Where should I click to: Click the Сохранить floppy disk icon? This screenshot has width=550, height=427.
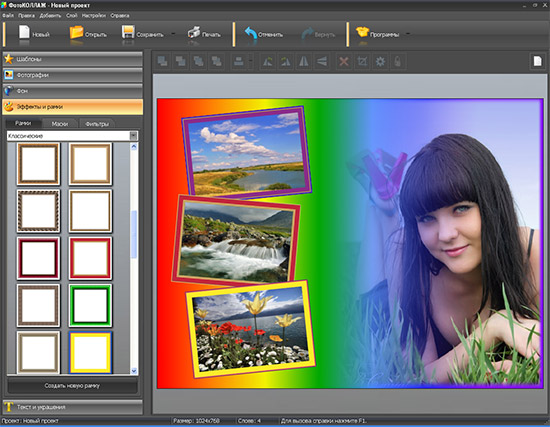[128, 32]
